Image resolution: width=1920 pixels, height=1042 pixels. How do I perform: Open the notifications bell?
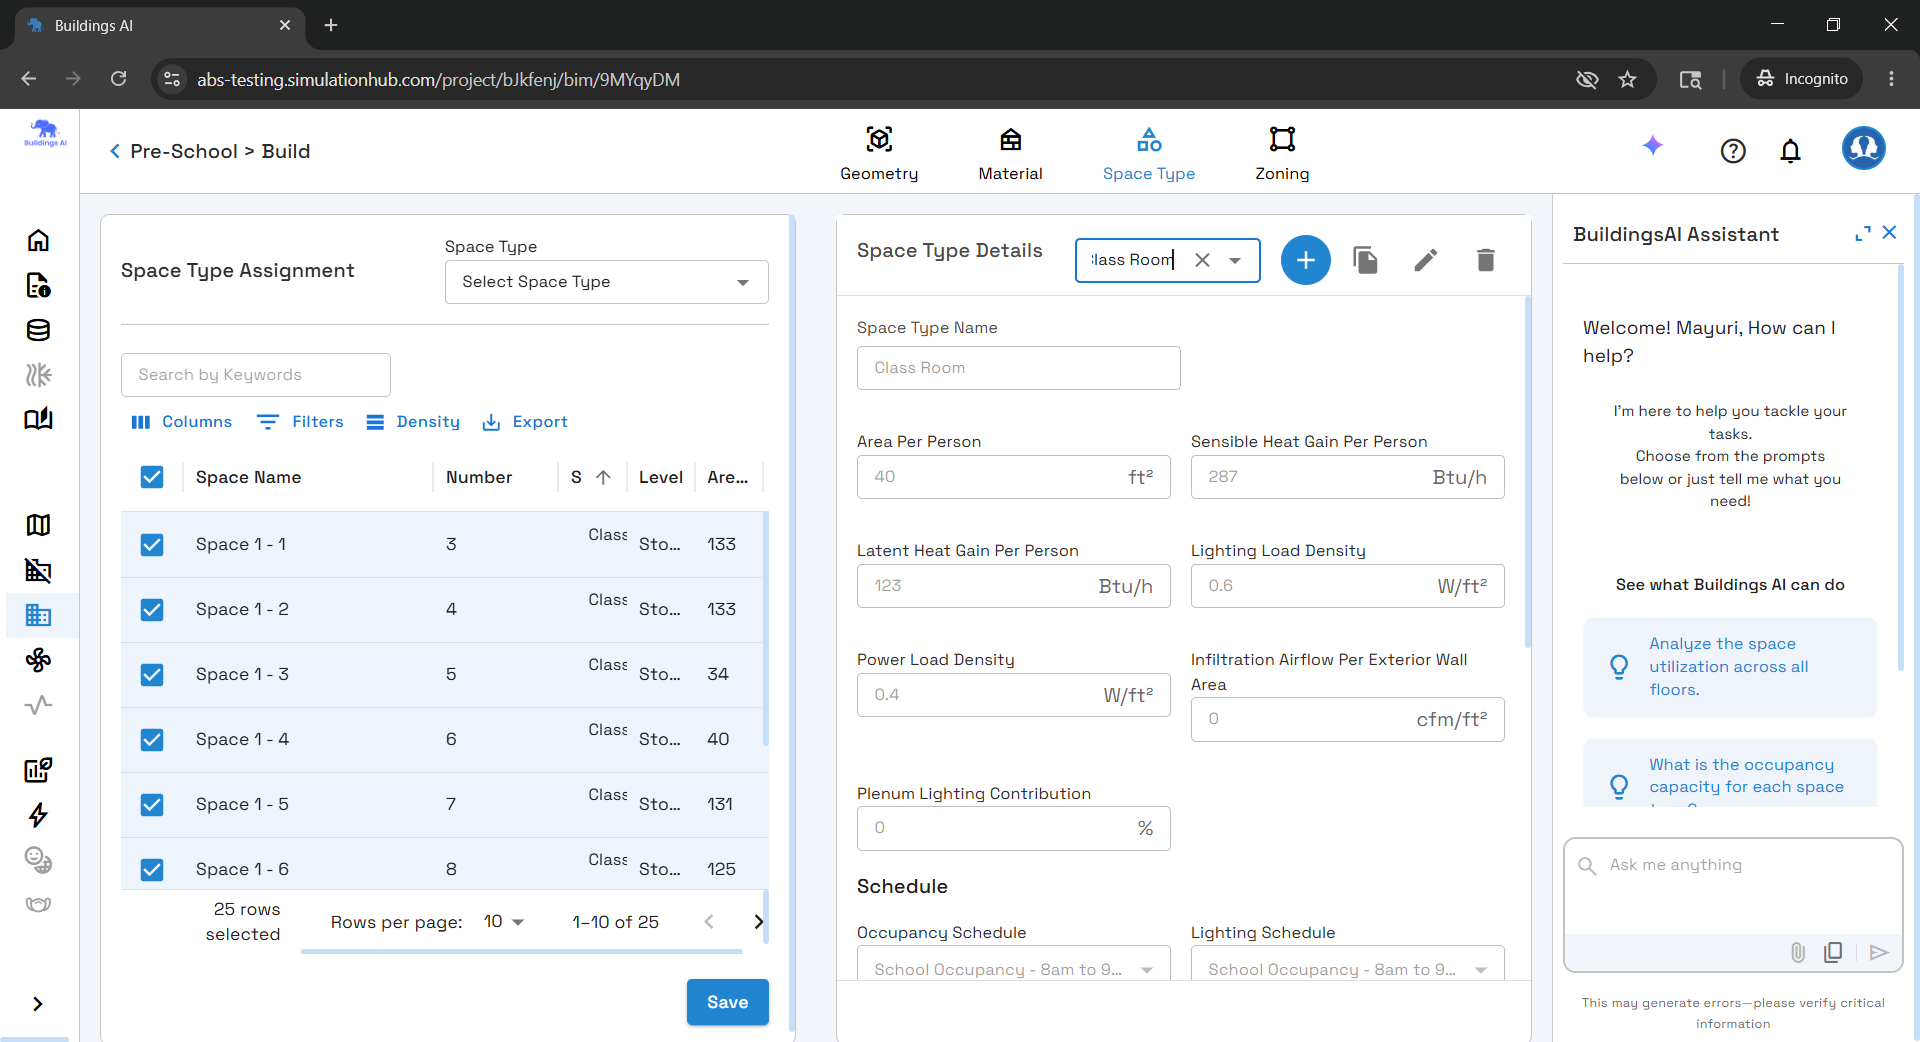pos(1791,151)
